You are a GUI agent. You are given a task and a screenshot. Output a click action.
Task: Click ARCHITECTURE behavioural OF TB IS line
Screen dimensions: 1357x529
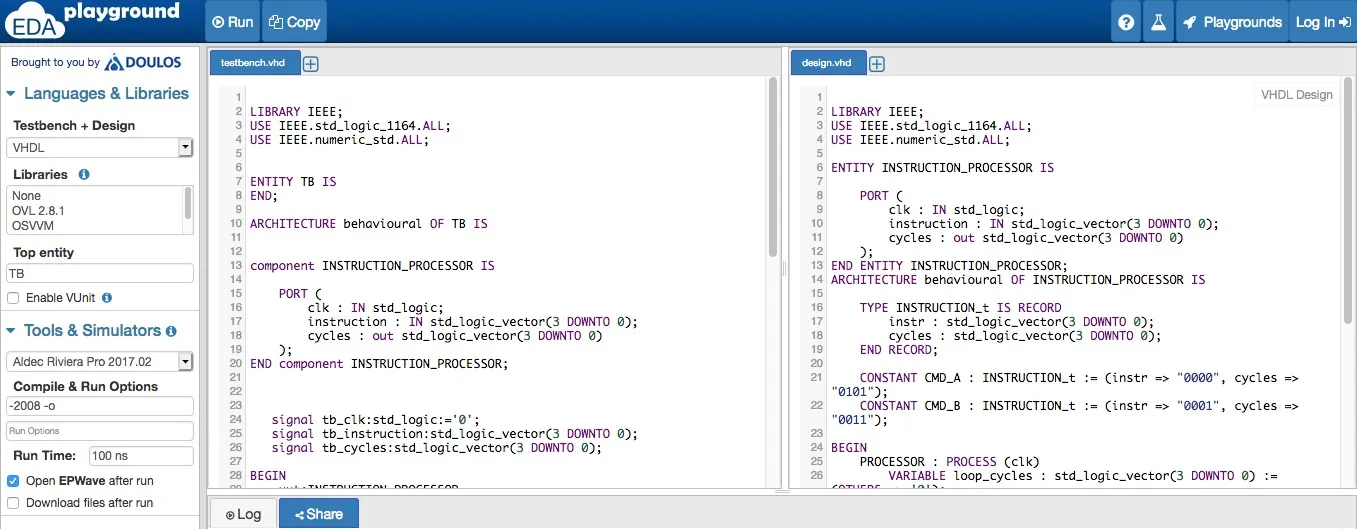click(x=368, y=224)
